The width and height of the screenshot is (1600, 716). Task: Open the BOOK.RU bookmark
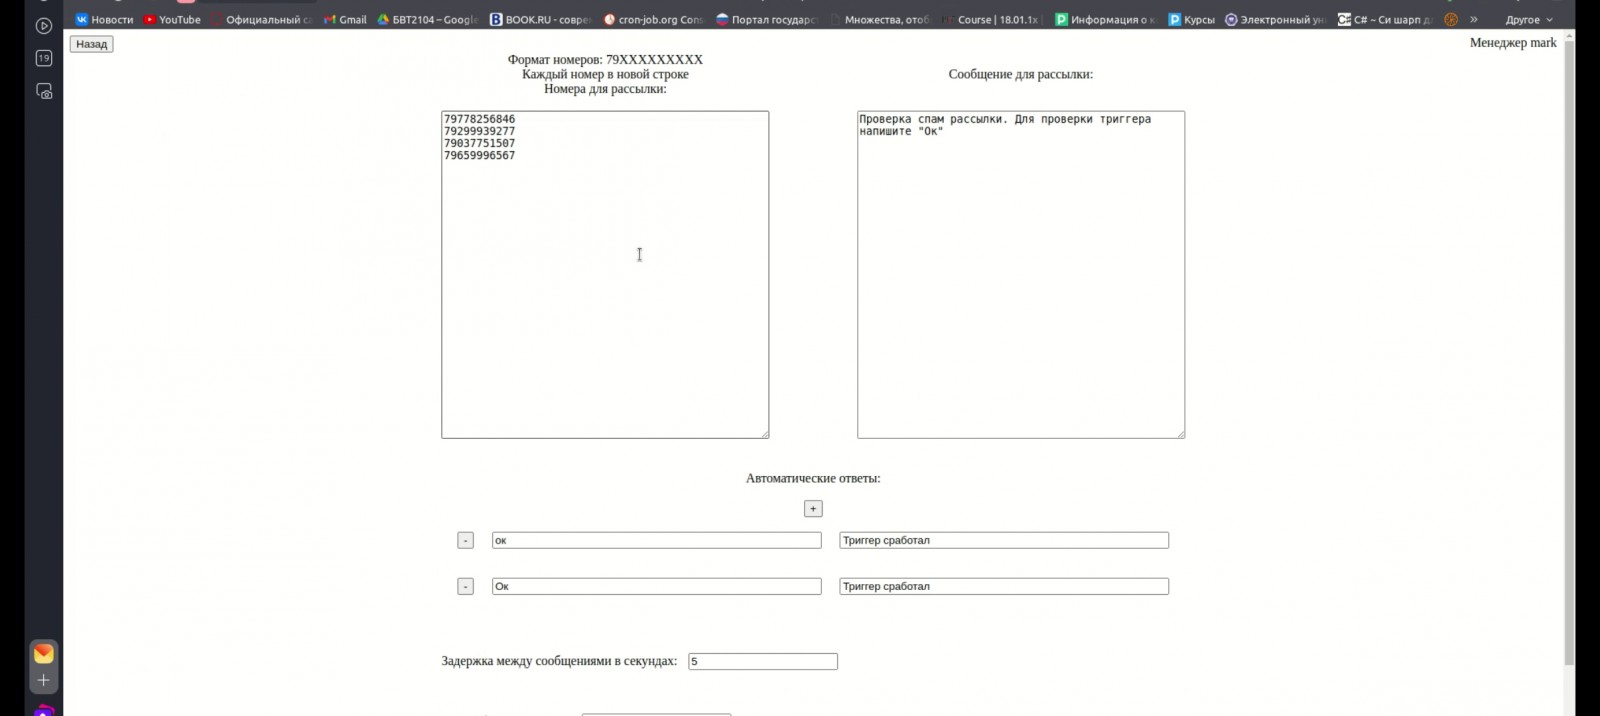click(x=540, y=19)
